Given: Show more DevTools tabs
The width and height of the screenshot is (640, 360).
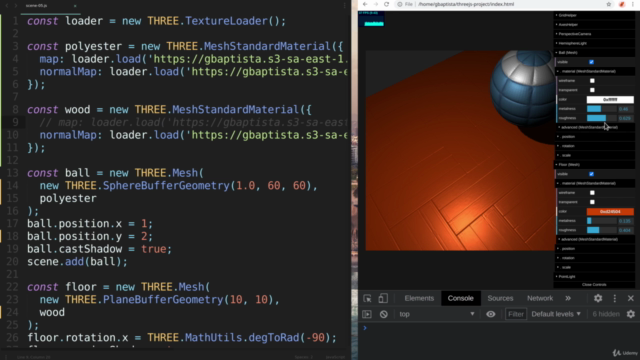Looking at the screenshot, I should [568, 298].
